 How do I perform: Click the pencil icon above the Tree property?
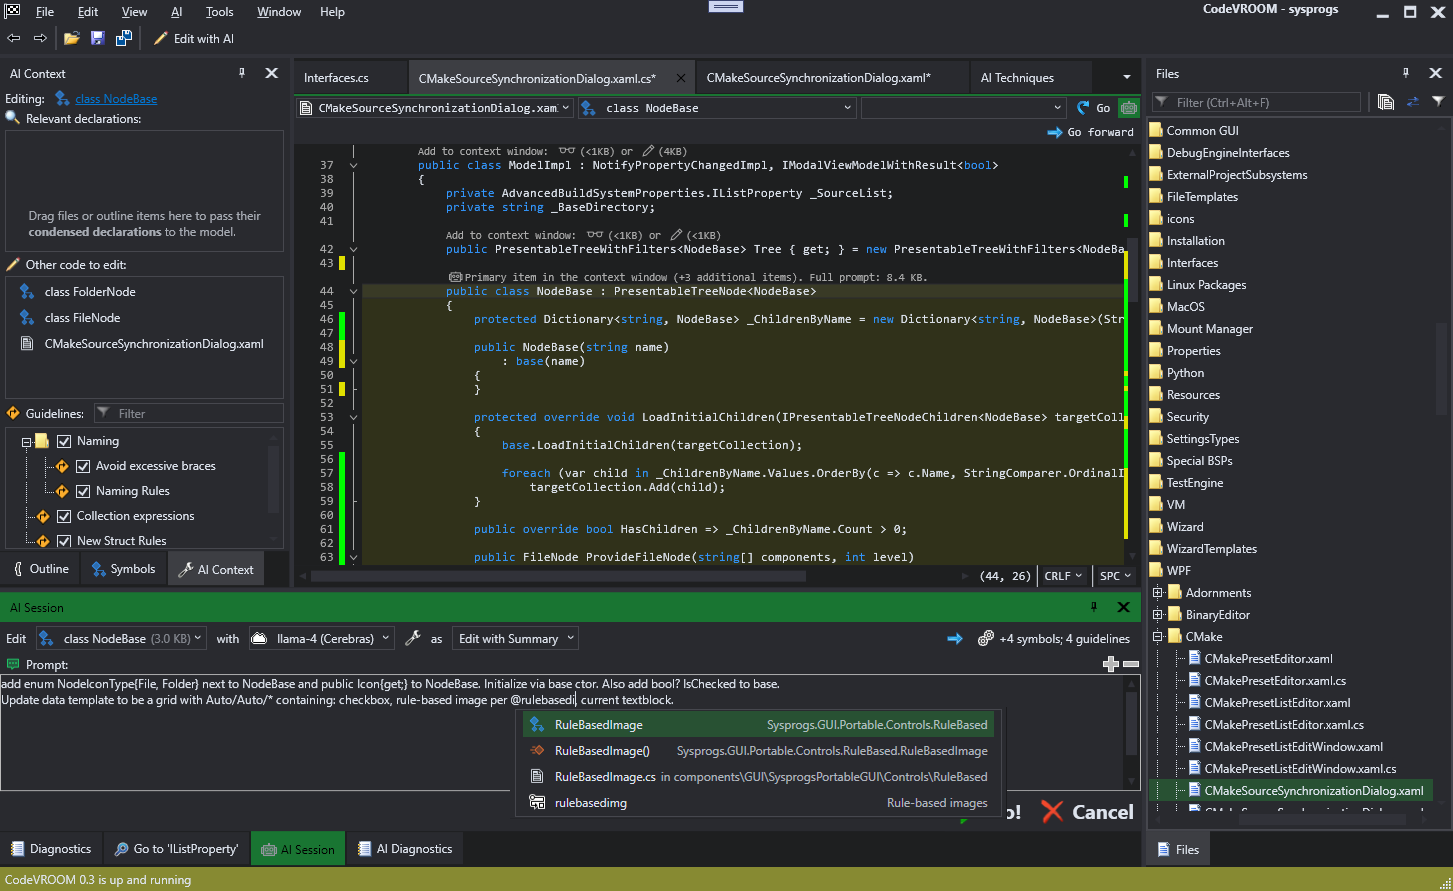click(676, 235)
